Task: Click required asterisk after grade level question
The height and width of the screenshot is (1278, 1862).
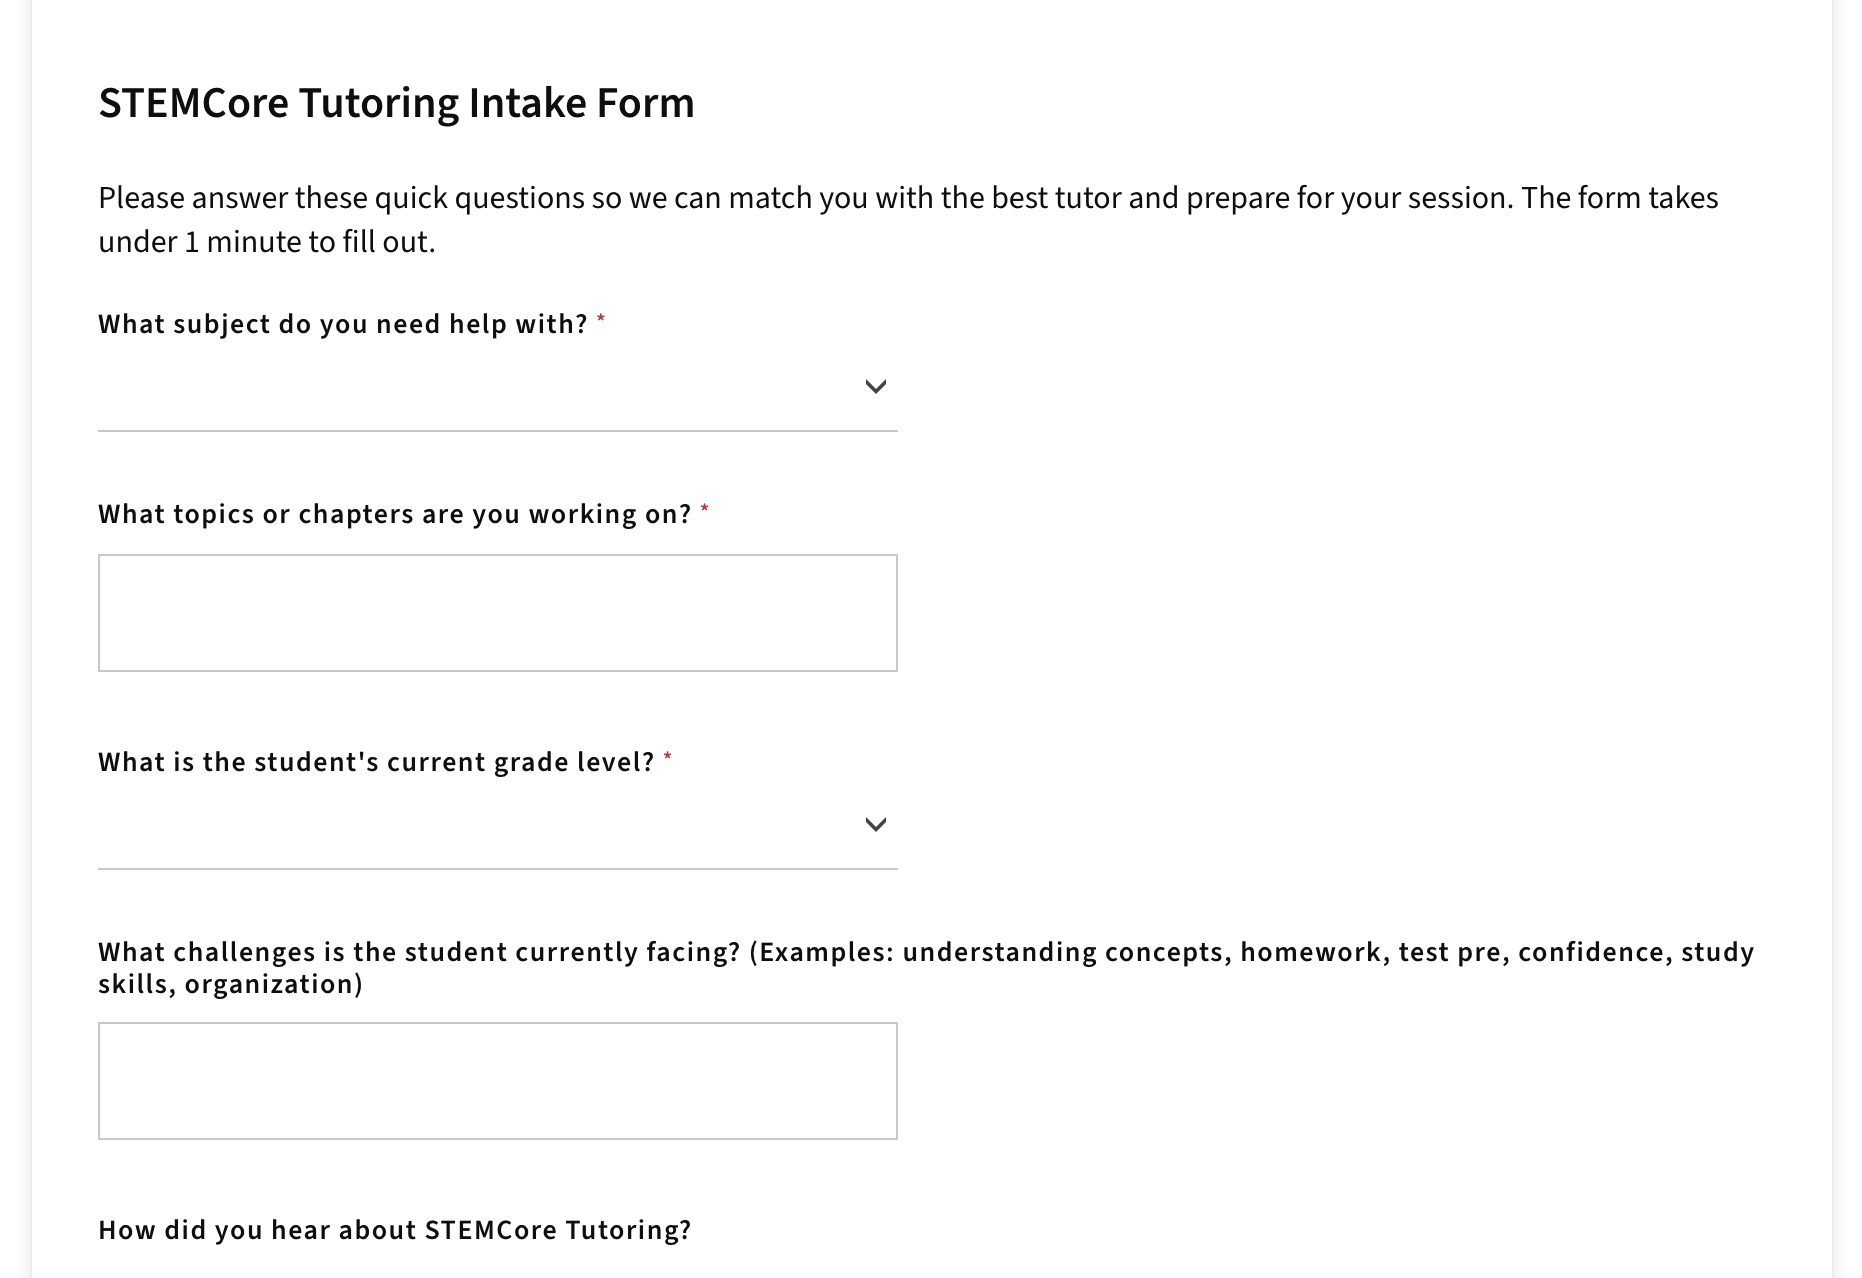Action: (x=668, y=757)
